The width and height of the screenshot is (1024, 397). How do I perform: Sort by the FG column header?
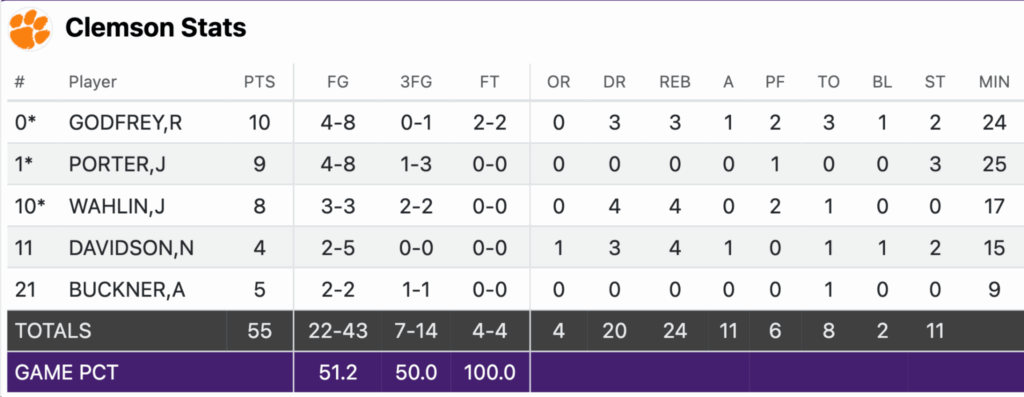(338, 82)
